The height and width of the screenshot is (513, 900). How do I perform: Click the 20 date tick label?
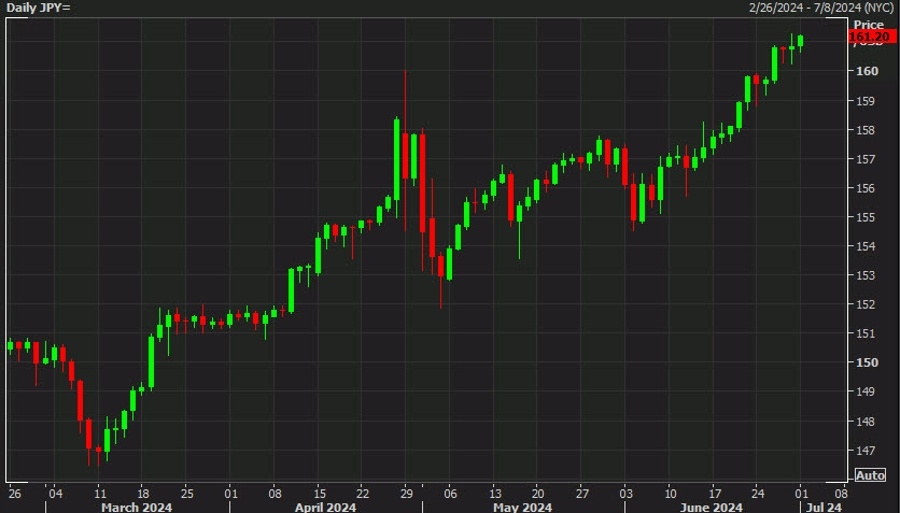tap(538, 493)
